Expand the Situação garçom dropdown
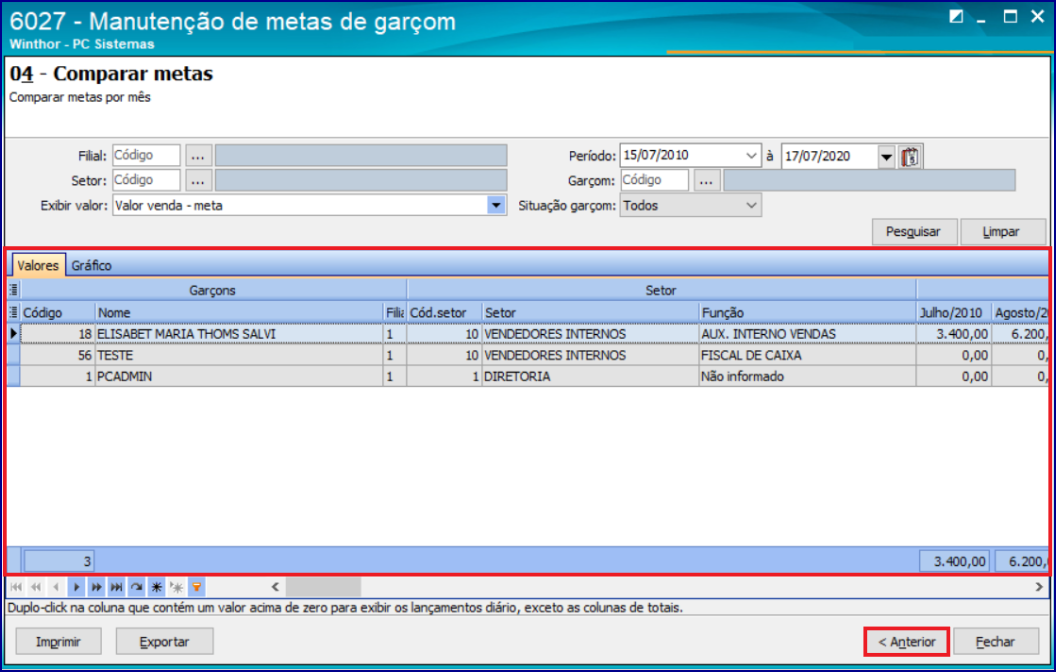This screenshot has height=672, width=1056. click(x=752, y=205)
